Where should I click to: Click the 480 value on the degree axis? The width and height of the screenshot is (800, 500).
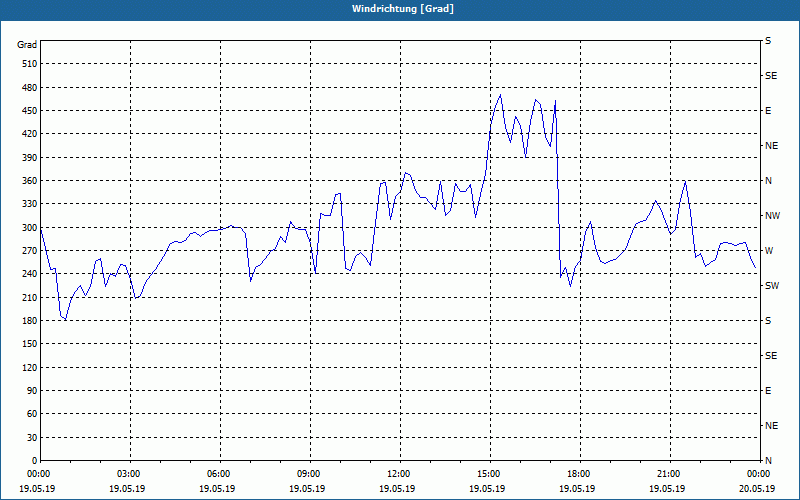tap(30, 87)
